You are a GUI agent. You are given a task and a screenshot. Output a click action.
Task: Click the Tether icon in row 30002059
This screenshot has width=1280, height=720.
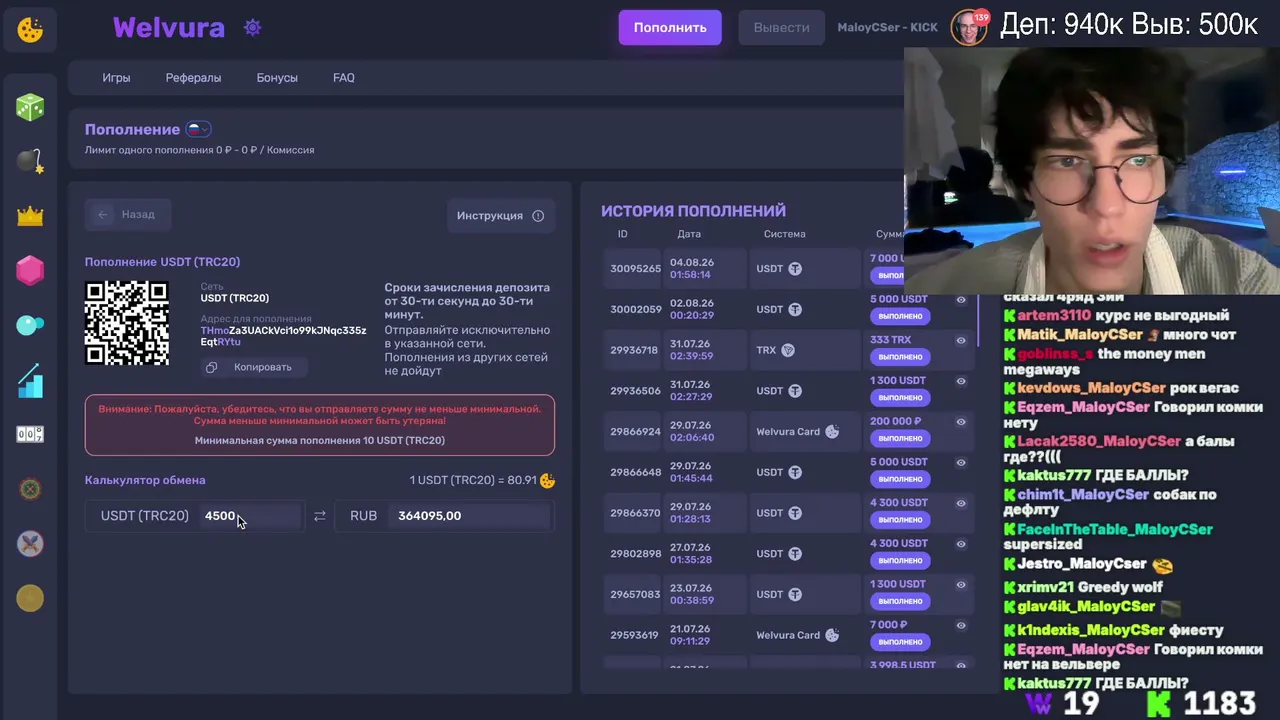[795, 310]
